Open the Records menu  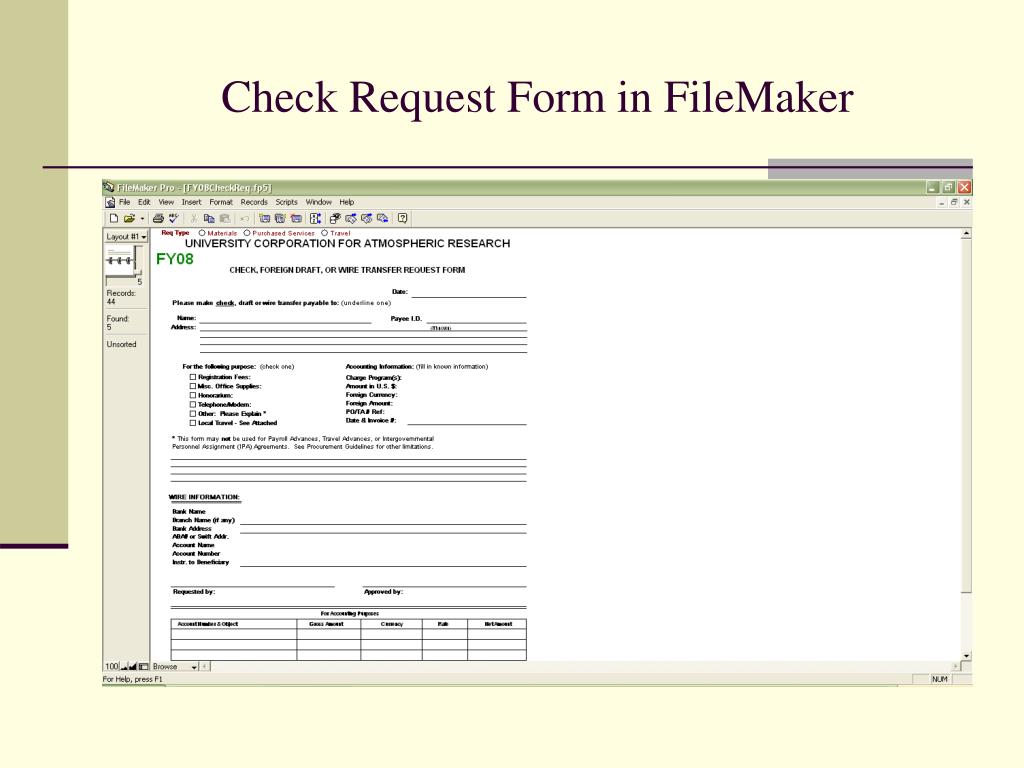point(254,202)
